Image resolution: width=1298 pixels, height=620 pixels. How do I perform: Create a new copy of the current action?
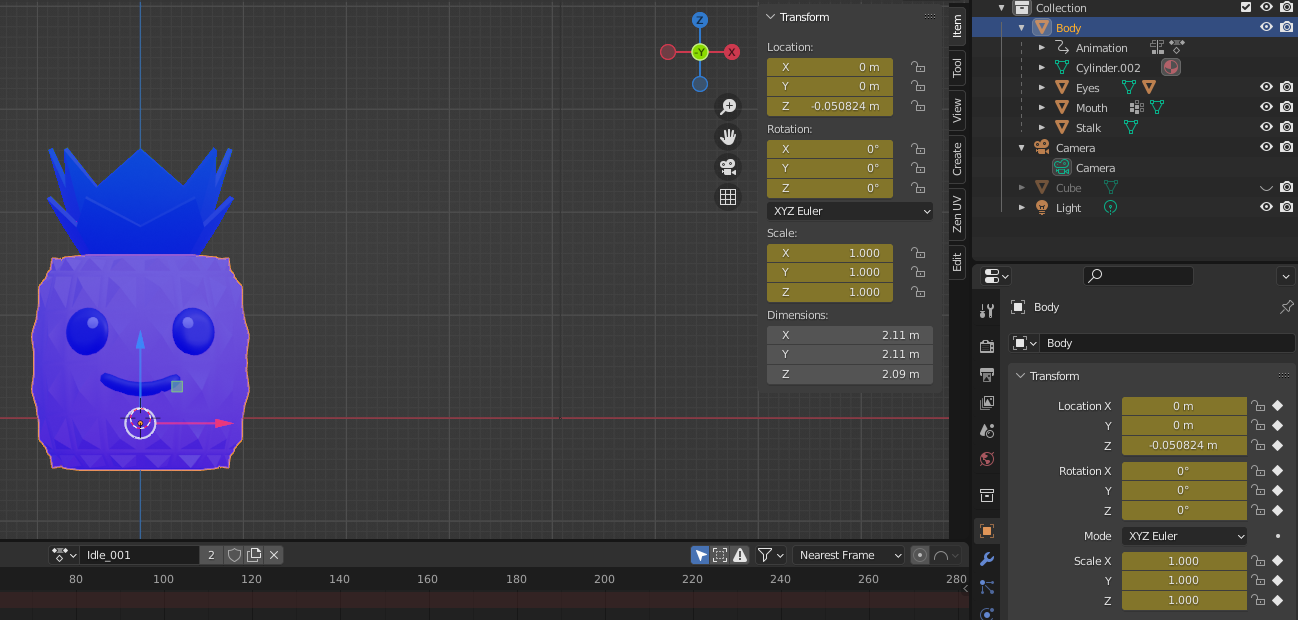point(254,555)
